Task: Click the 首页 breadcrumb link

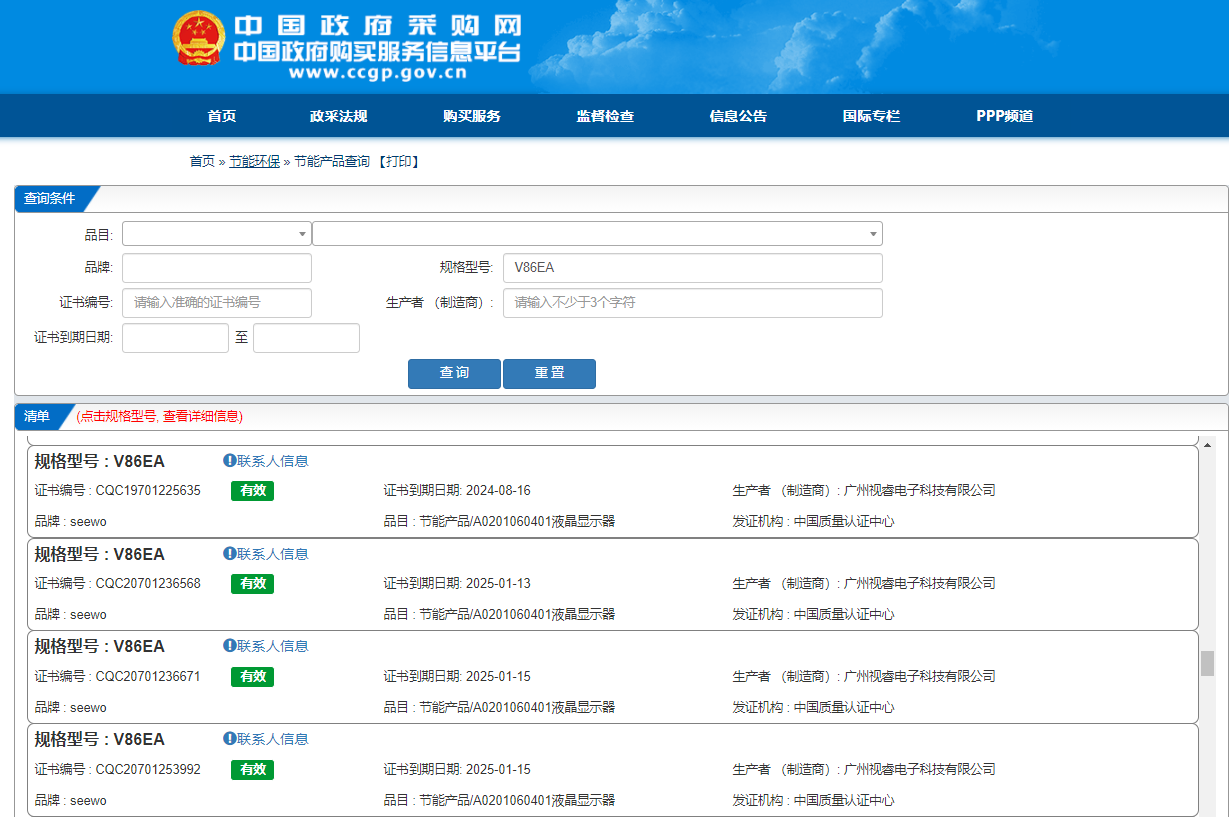Action: pos(202,161)
